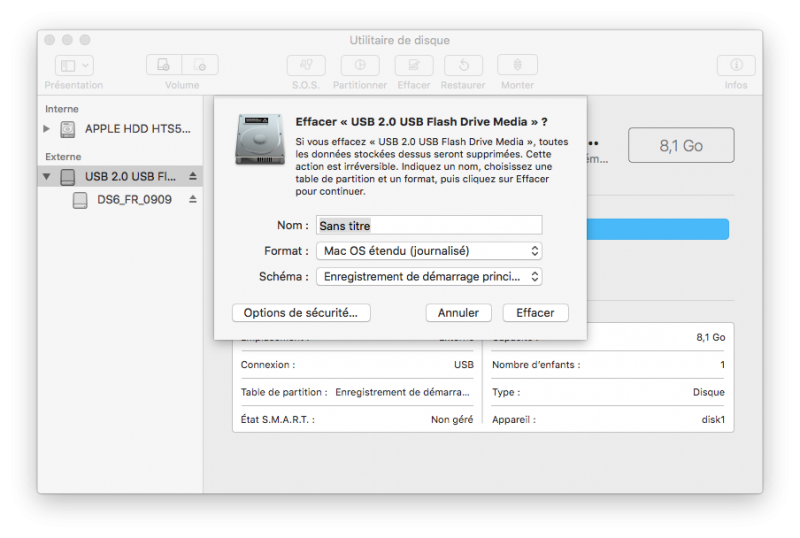Click the Type Disque value

709,392
